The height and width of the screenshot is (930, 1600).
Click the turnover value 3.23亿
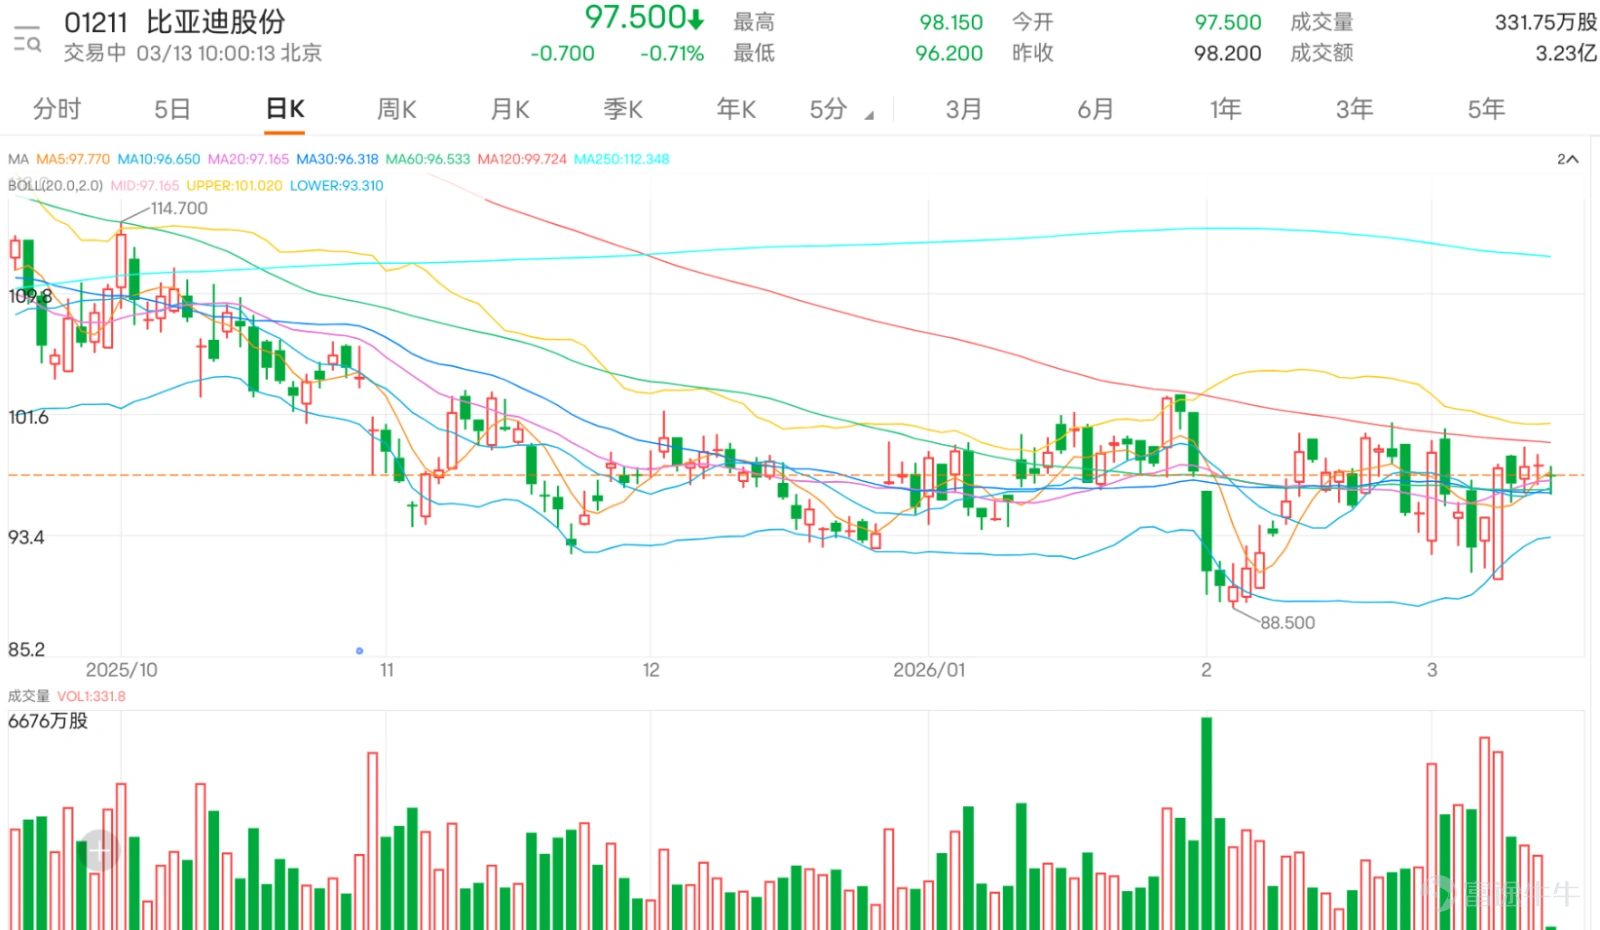coord(1565,53)
